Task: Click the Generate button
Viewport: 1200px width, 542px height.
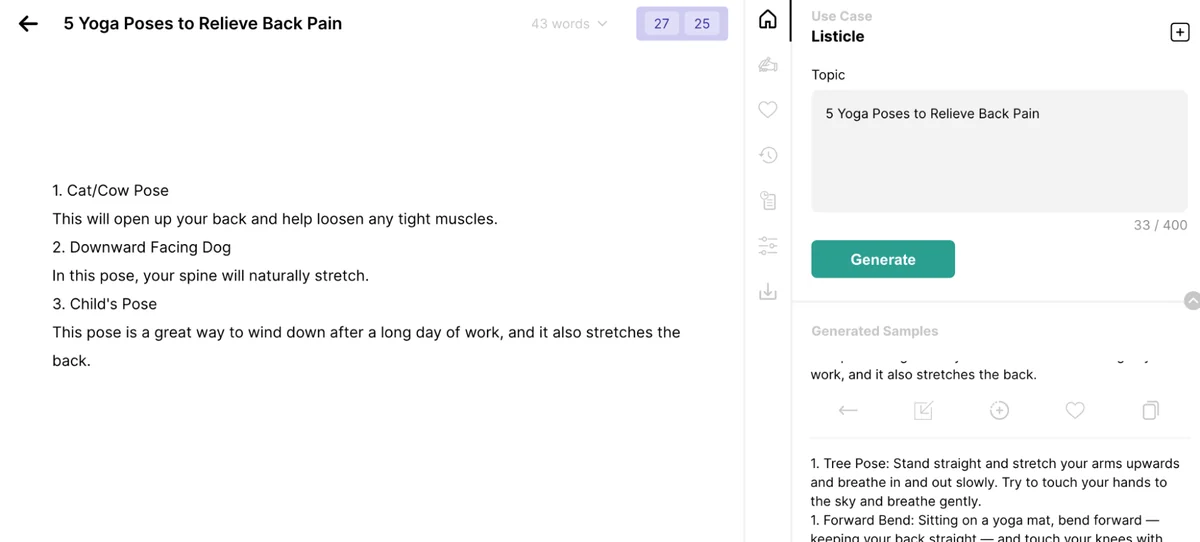Action: pyautogui.click(x=883, y=259)
